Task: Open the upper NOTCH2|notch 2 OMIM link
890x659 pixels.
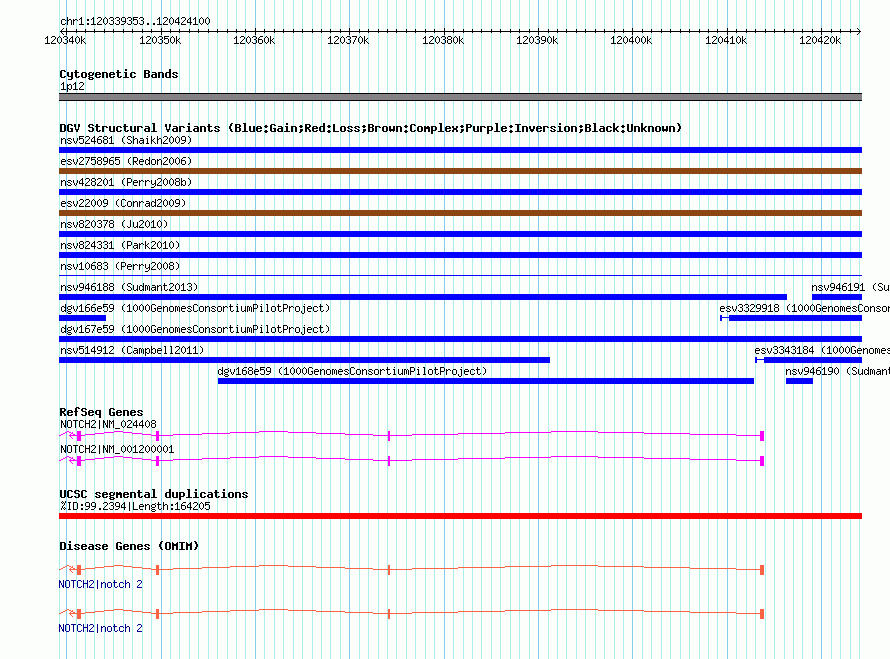Action: click(x=100, y=584)
